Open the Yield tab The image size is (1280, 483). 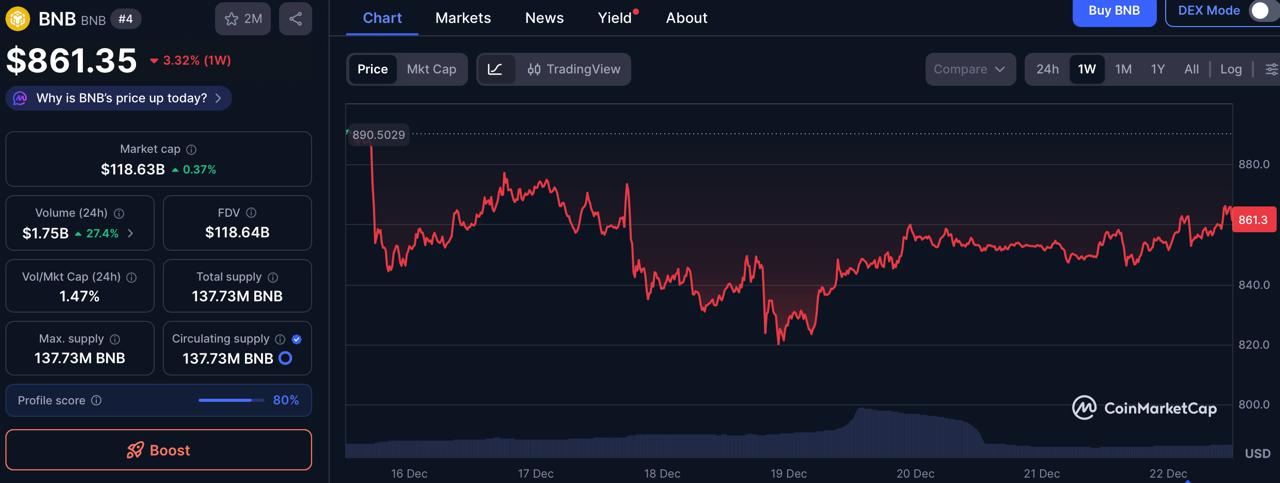coord(615,18)
